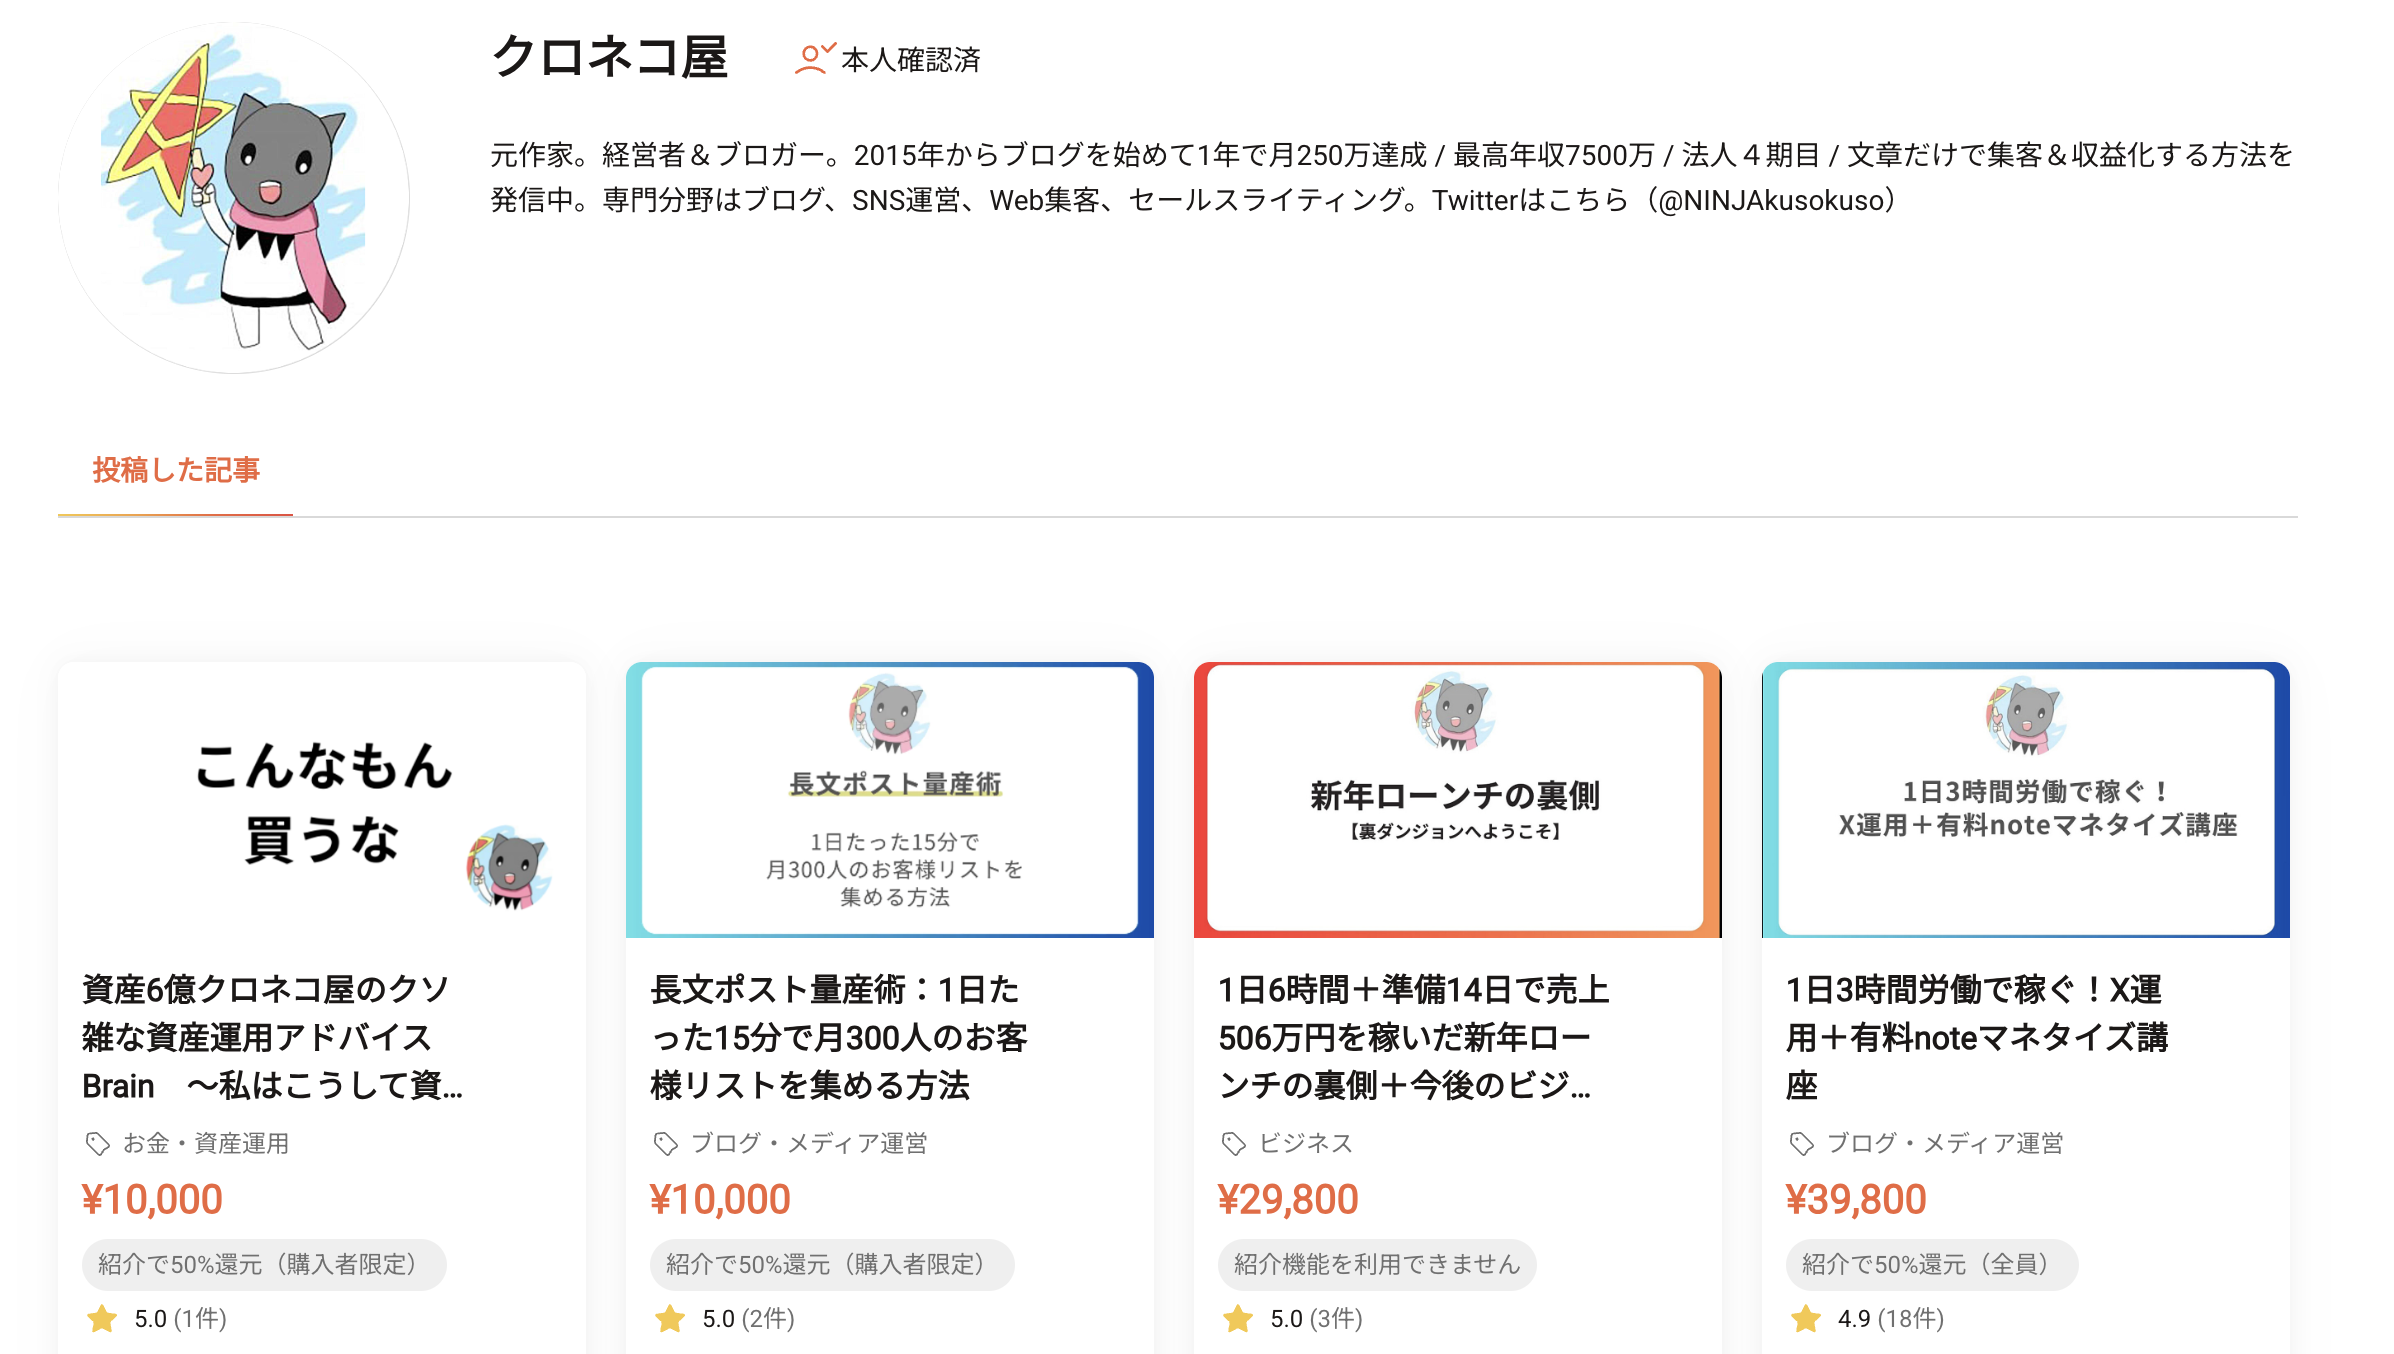Click the 紹介で50%還元（全員） badge
This screenshot has width=2394, height=1354.
1931,1264
